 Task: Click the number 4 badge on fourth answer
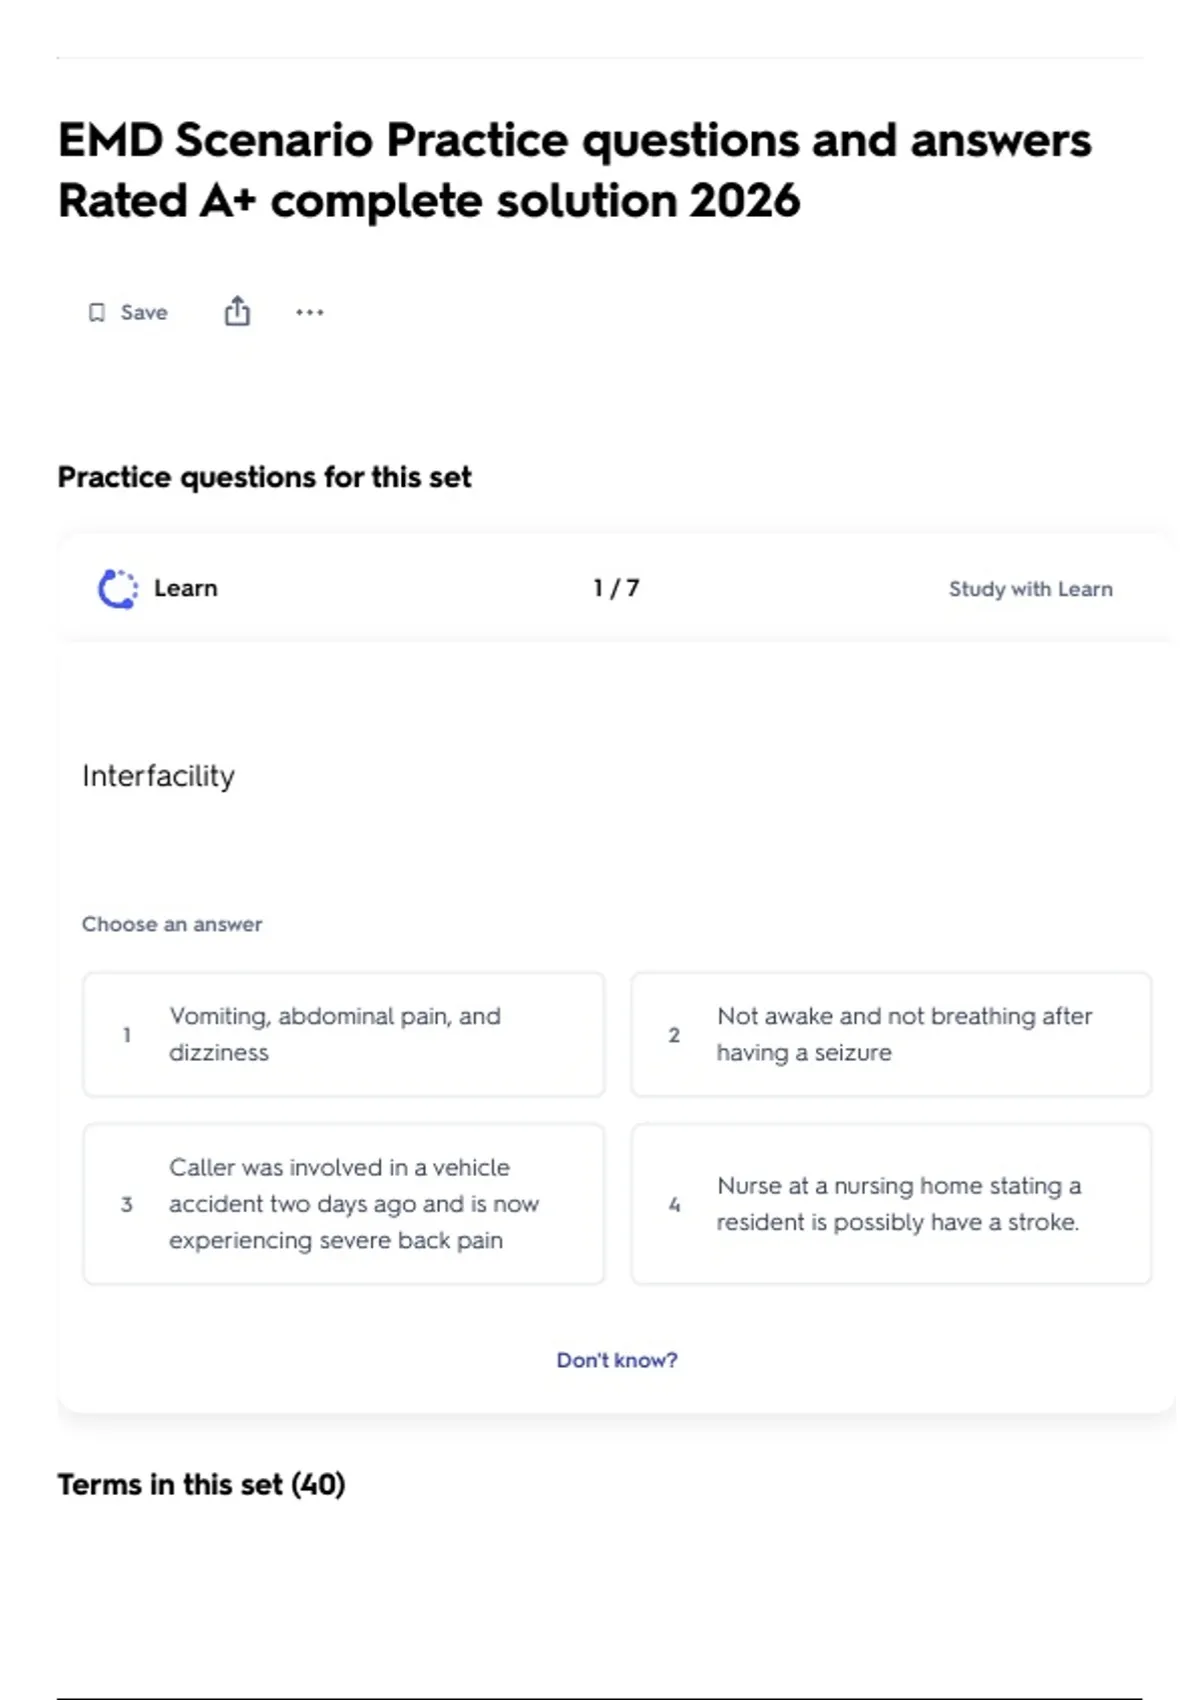pyautogui.click(x=674, y=1204)
